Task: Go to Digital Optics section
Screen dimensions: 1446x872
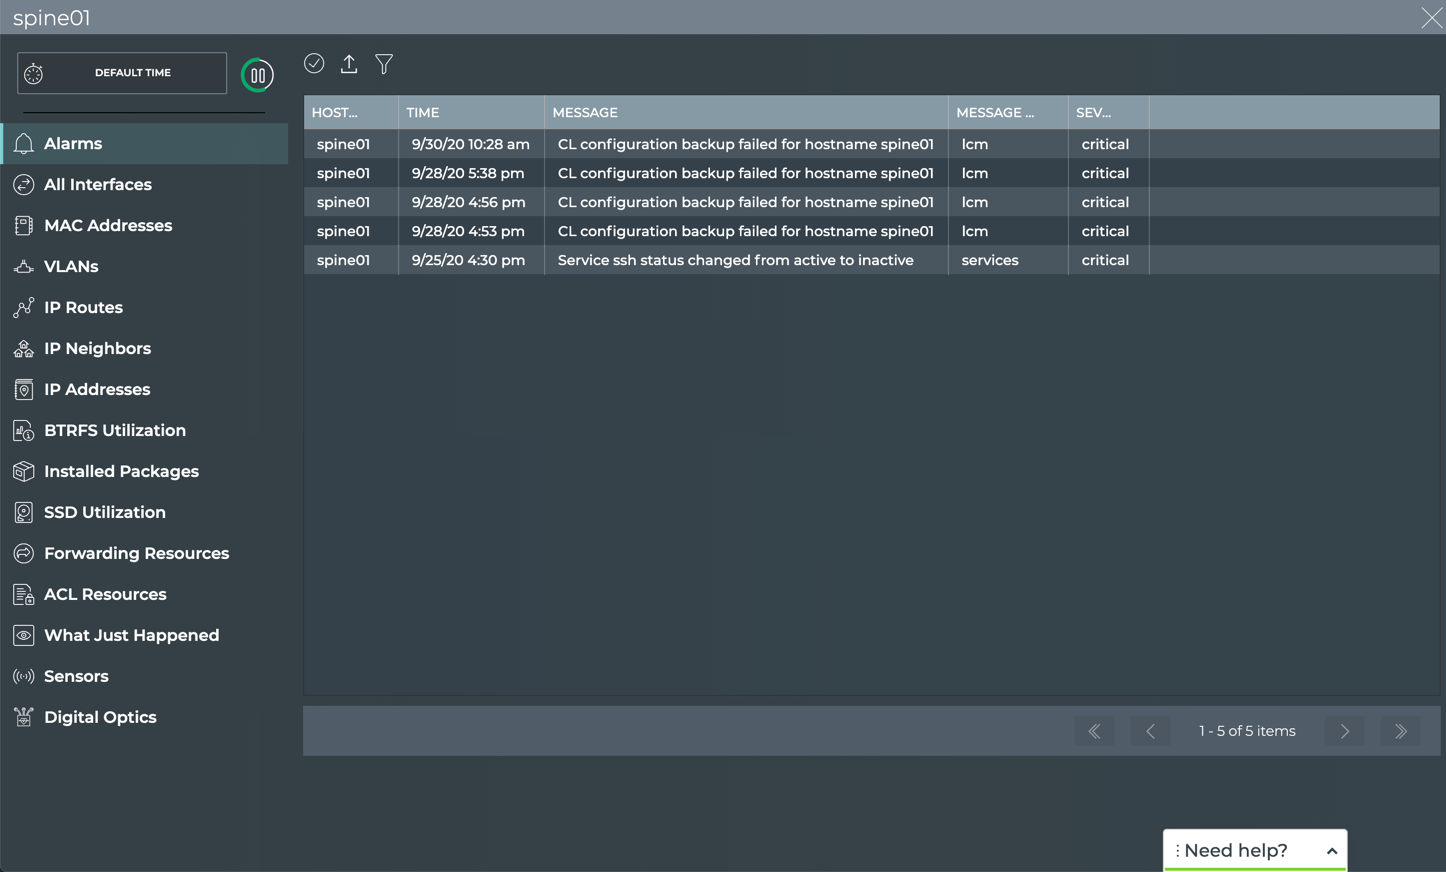Action: point(100,718)
